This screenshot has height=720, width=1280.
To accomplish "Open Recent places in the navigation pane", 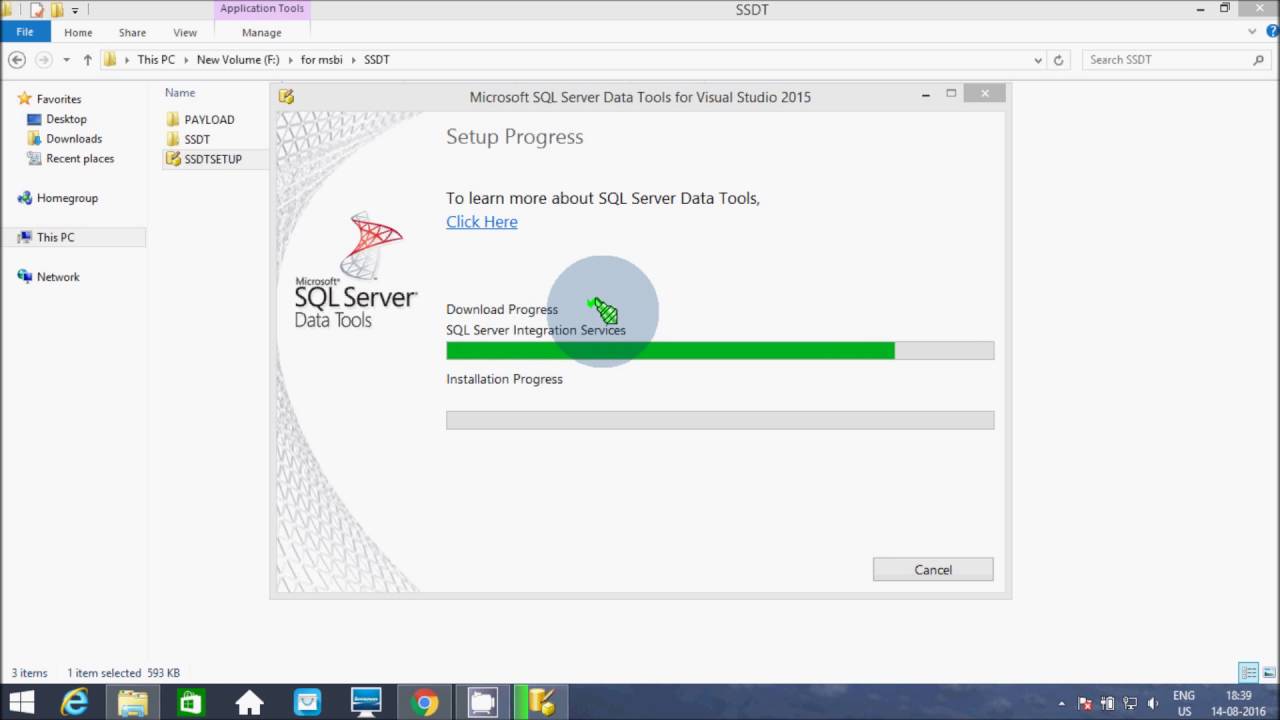I will [80, 159].
